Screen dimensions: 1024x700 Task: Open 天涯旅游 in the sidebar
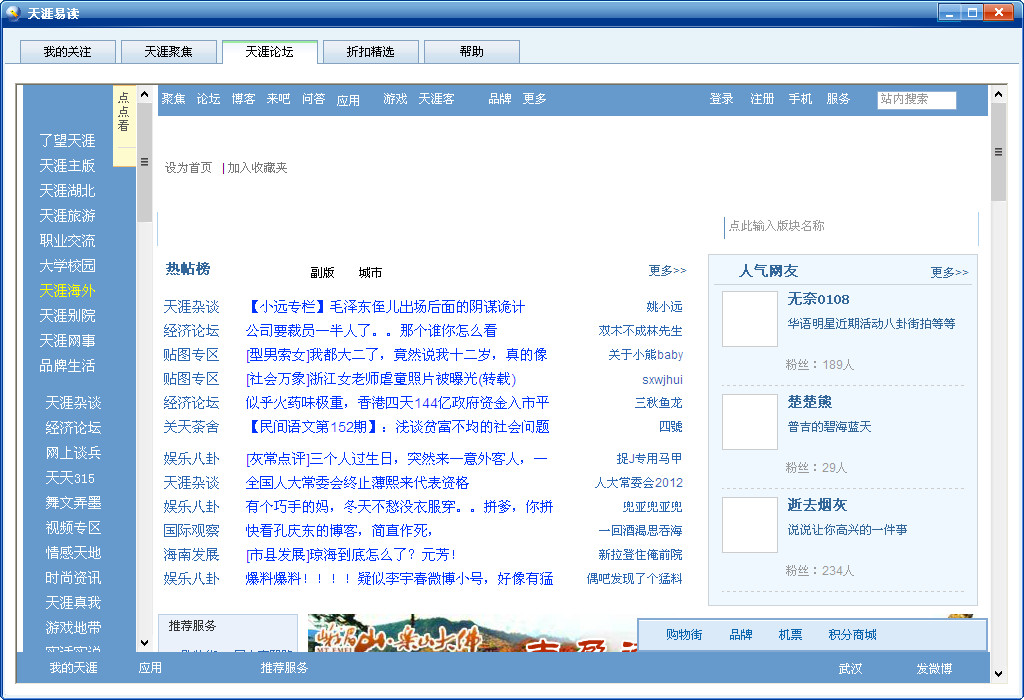click(x=67, y=215)
